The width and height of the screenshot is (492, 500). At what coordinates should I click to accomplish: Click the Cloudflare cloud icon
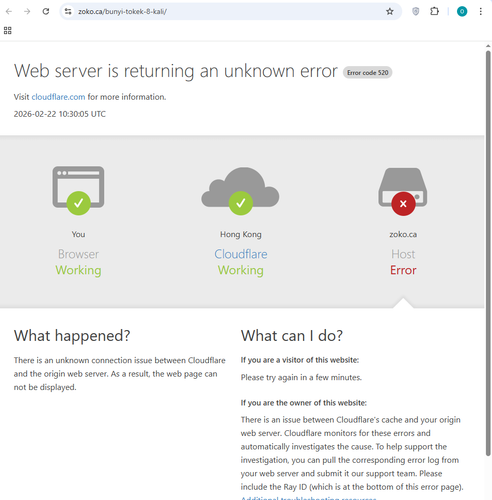pyautogui.click(x=240, y=190)
